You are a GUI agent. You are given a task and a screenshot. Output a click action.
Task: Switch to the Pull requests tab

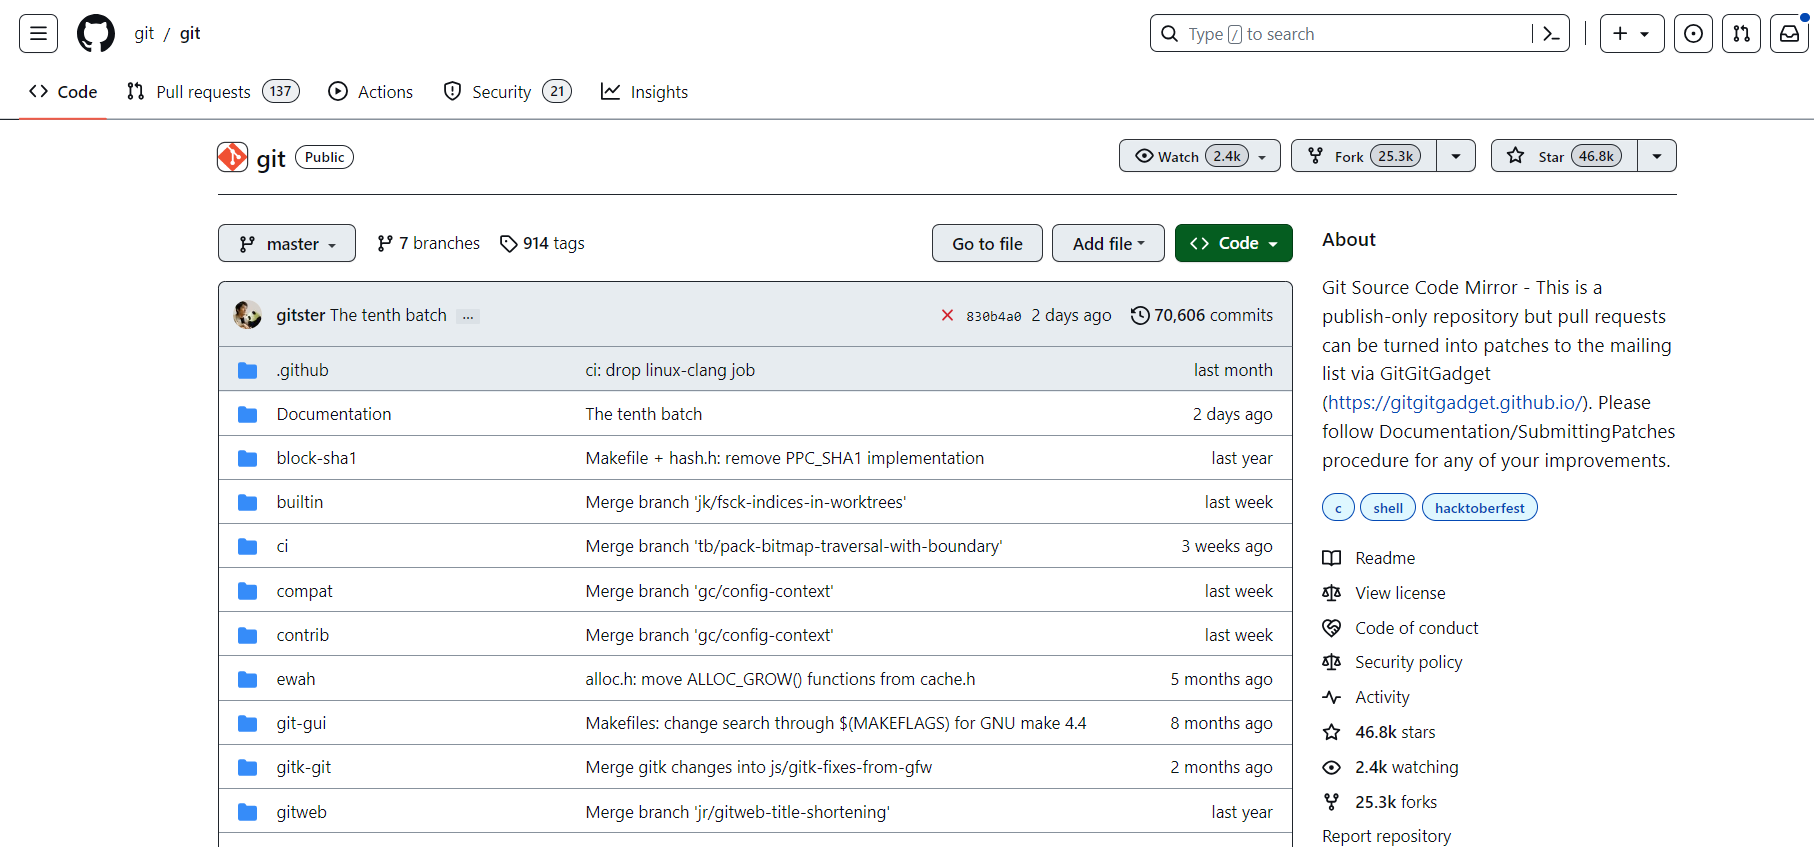coord(213,92)
